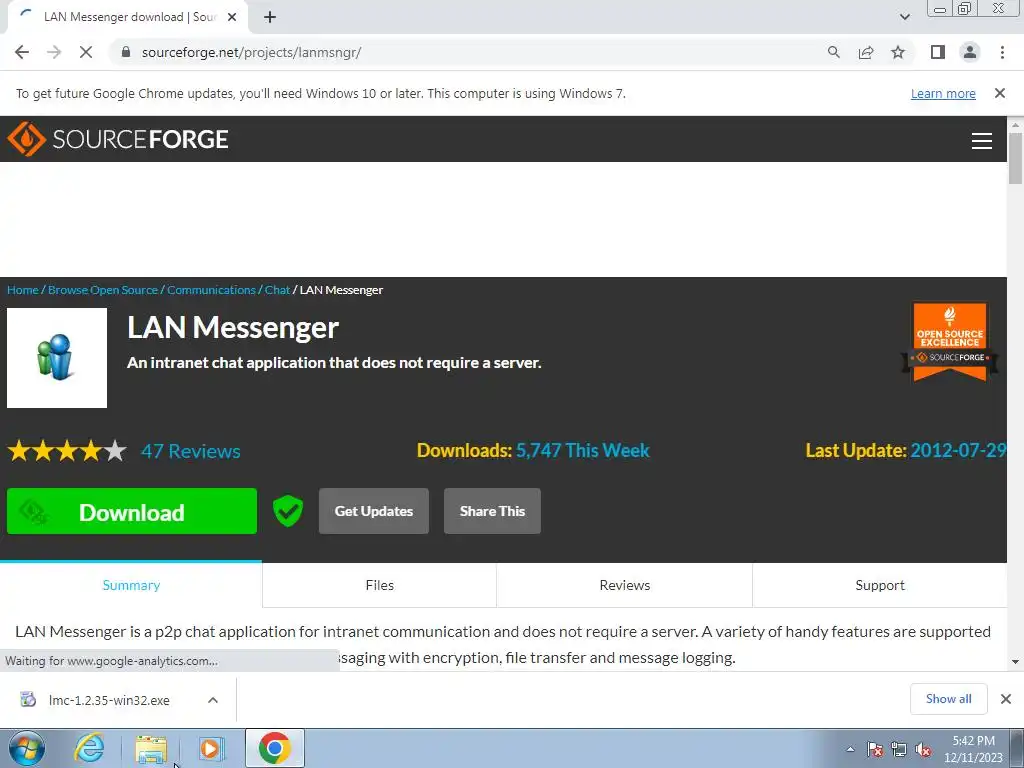Click the Get Updates button

click(x=374, y=511)
